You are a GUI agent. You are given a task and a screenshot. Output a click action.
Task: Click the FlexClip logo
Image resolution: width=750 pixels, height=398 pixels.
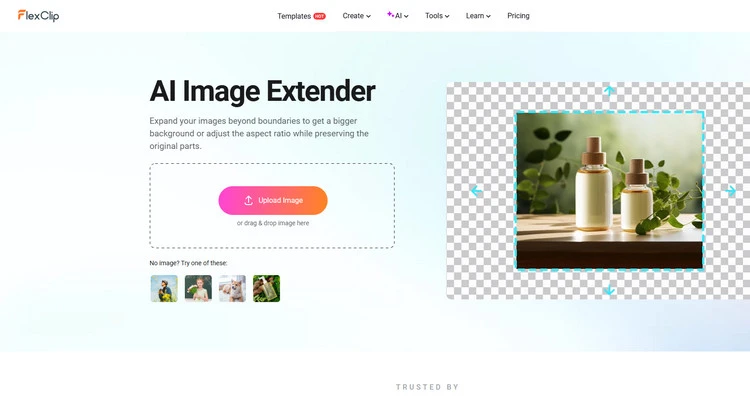[38, 15]
